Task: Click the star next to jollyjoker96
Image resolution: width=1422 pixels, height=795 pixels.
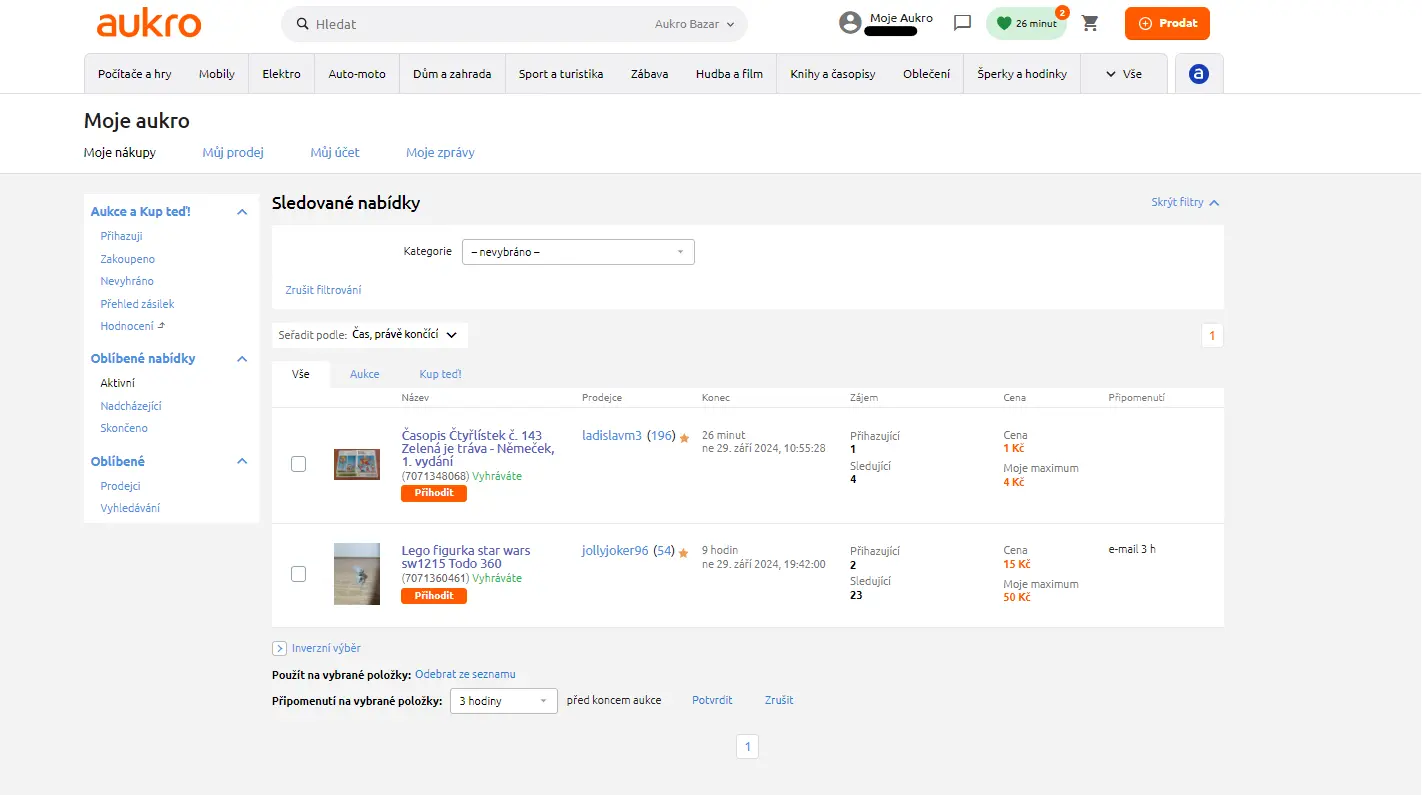Action: click(684, 552)
